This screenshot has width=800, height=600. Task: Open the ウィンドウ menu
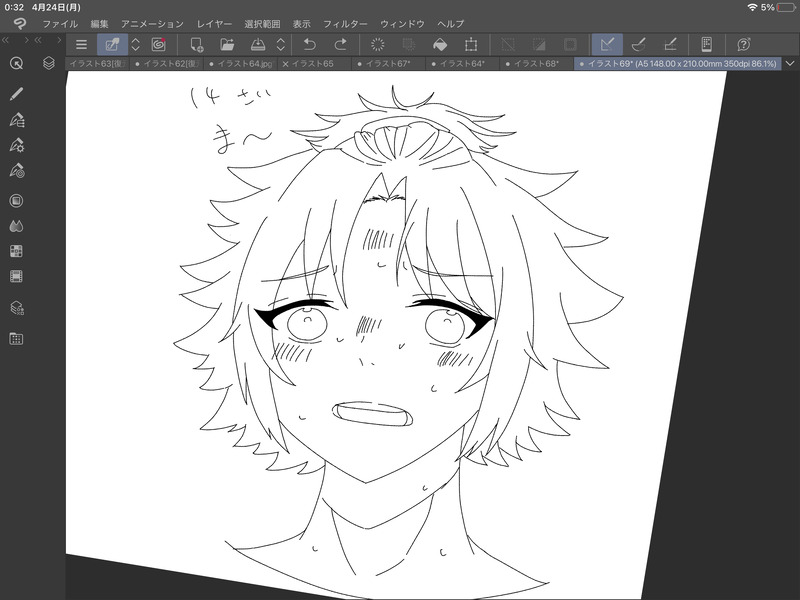tap(402, 24)
